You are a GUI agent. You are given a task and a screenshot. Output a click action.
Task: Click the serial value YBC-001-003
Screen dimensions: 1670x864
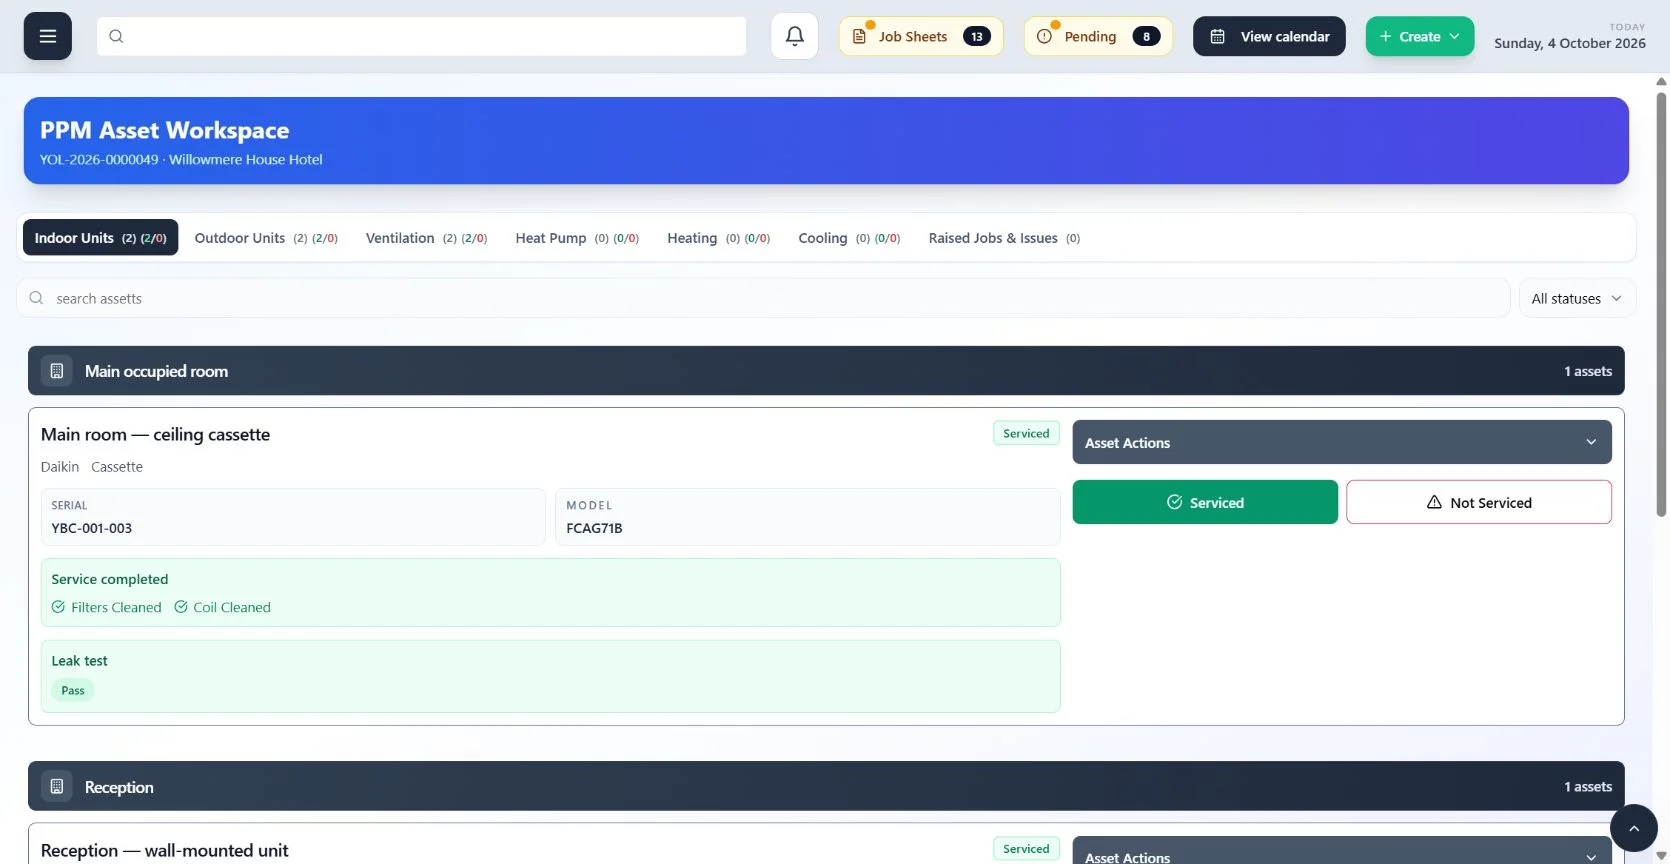pyautogui.click(x=92, y=528)
